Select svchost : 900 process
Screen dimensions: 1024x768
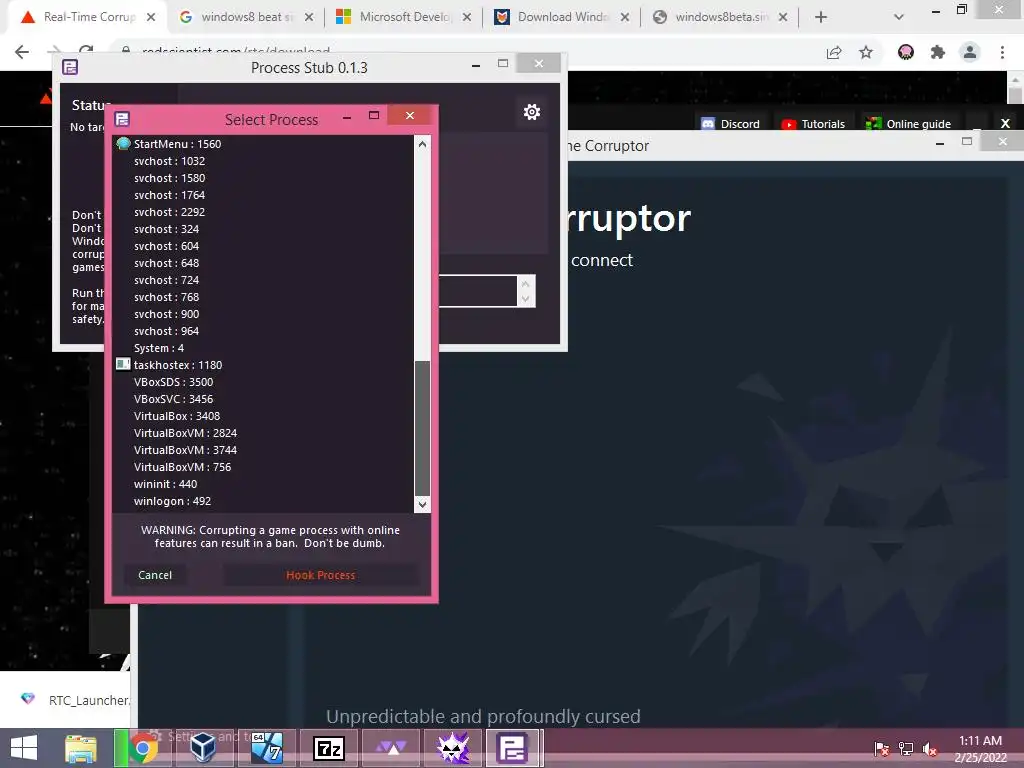[264, 313]
